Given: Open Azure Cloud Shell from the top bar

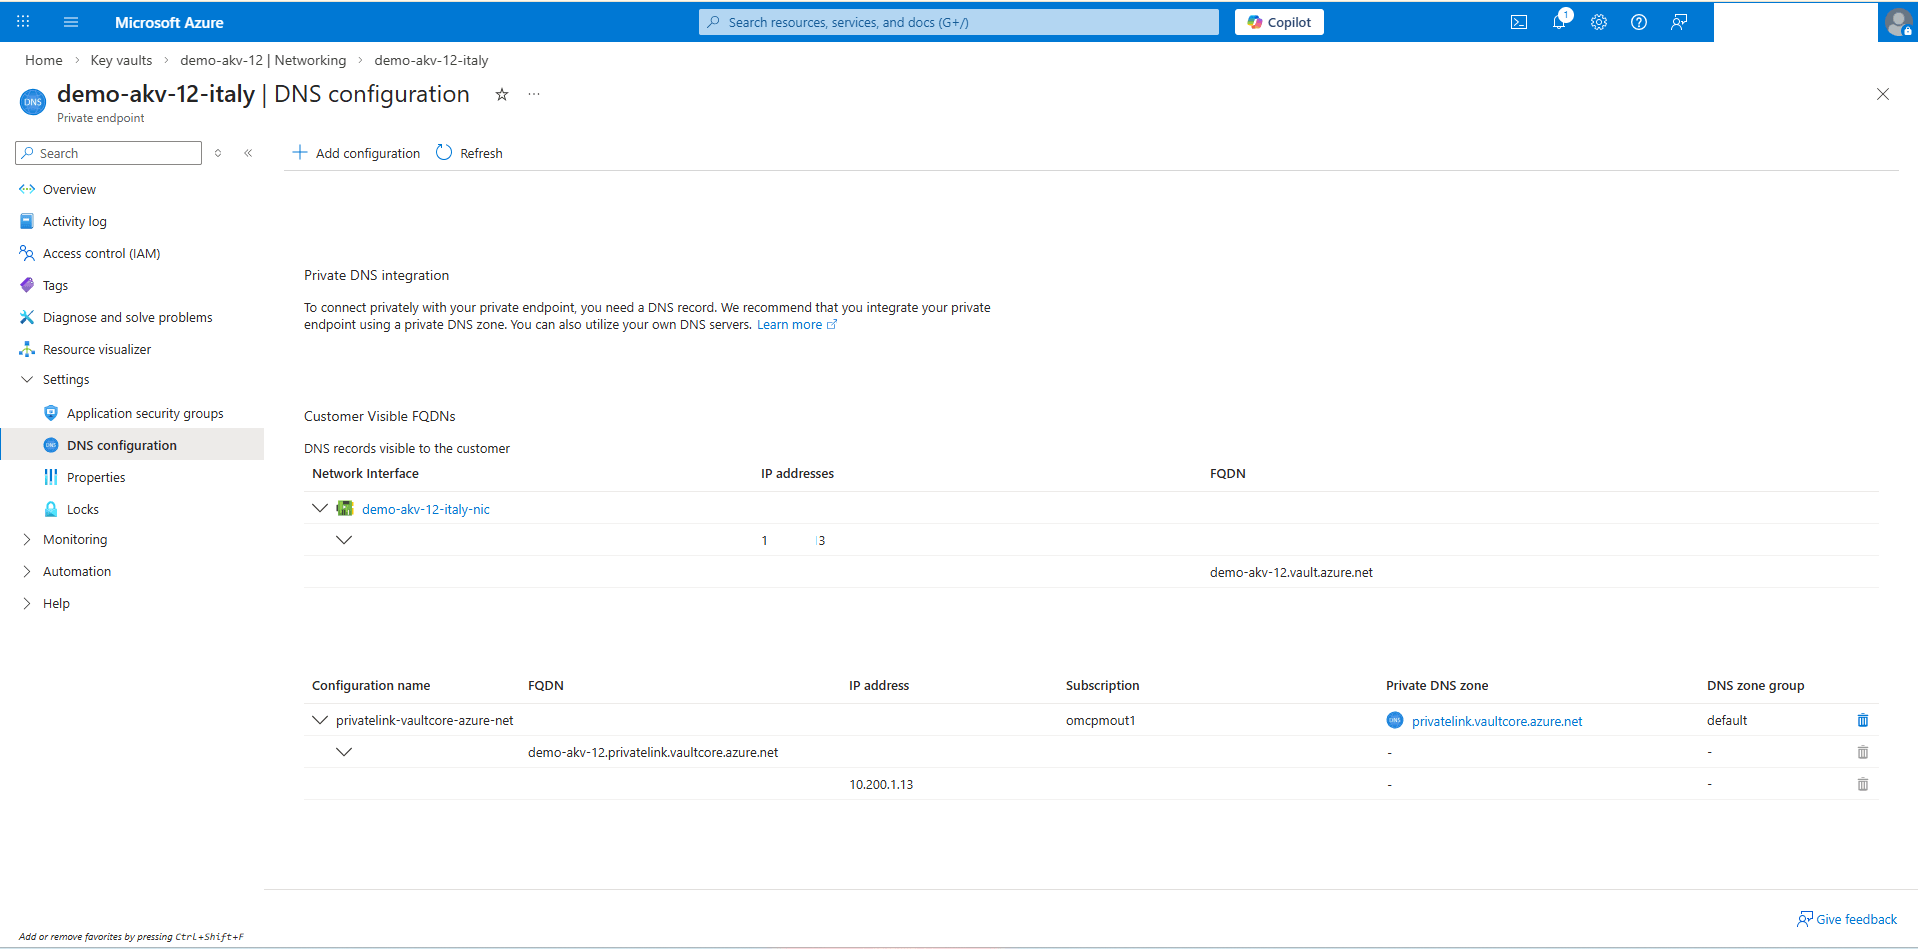Looking at the screenshot, I should click(x=1518, y=22).
